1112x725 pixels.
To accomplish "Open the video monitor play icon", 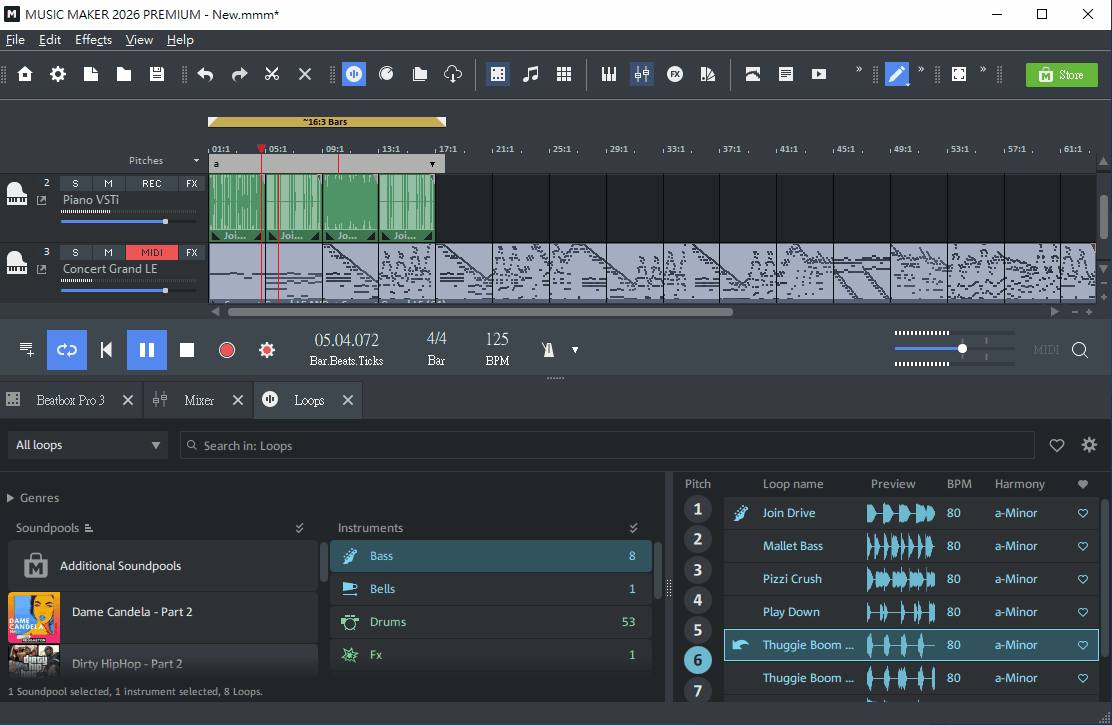I will click(x=818, y=74).
